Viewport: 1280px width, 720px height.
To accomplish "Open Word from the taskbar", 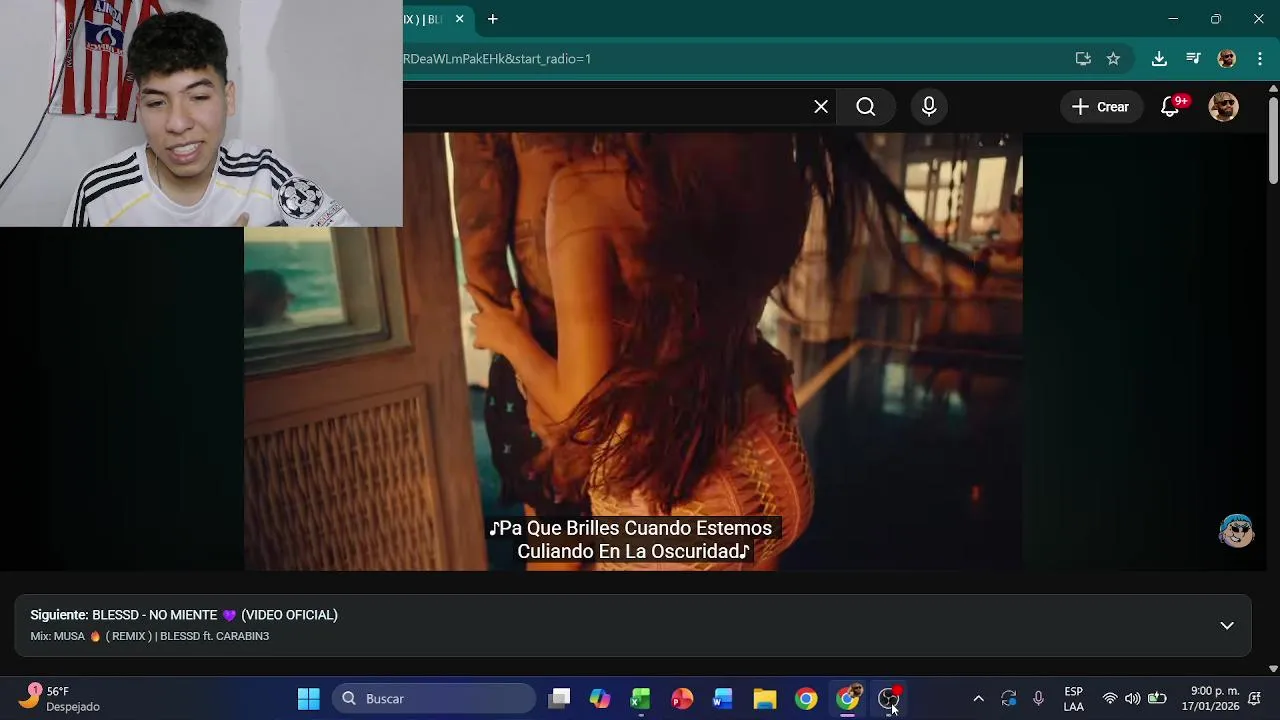I will point(723,699).
